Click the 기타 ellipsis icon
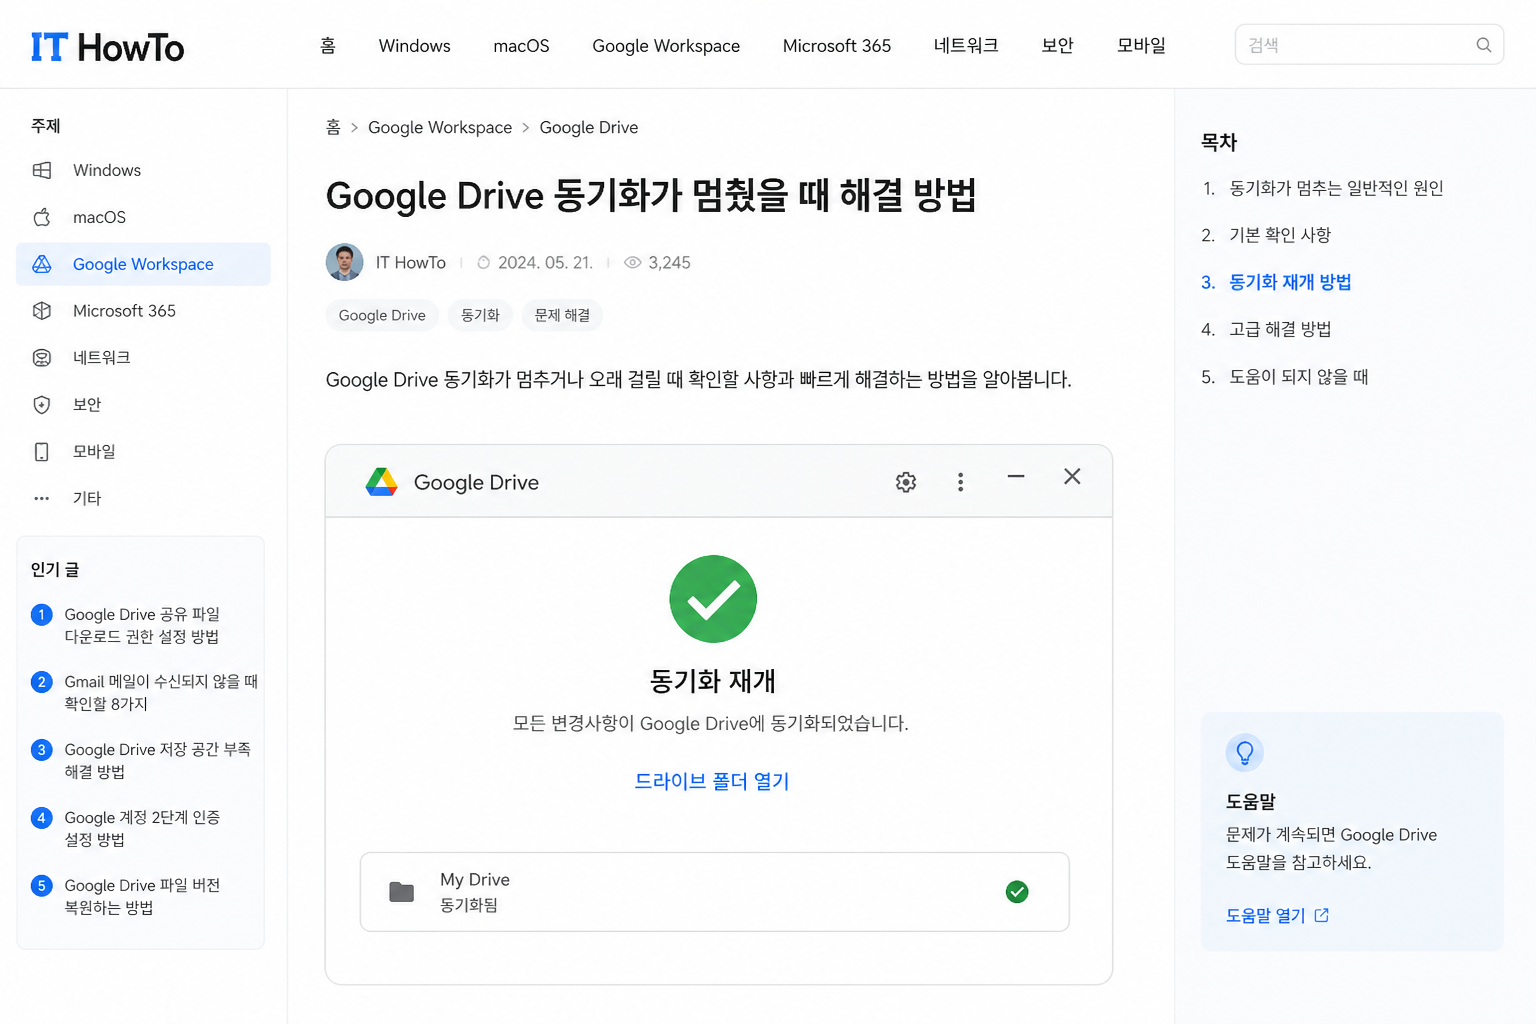 (42, 498)
